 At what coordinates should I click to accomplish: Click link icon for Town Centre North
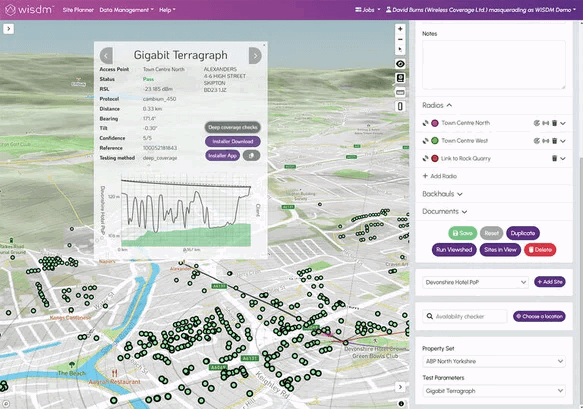pyautogui.click(x=545, y=123)
